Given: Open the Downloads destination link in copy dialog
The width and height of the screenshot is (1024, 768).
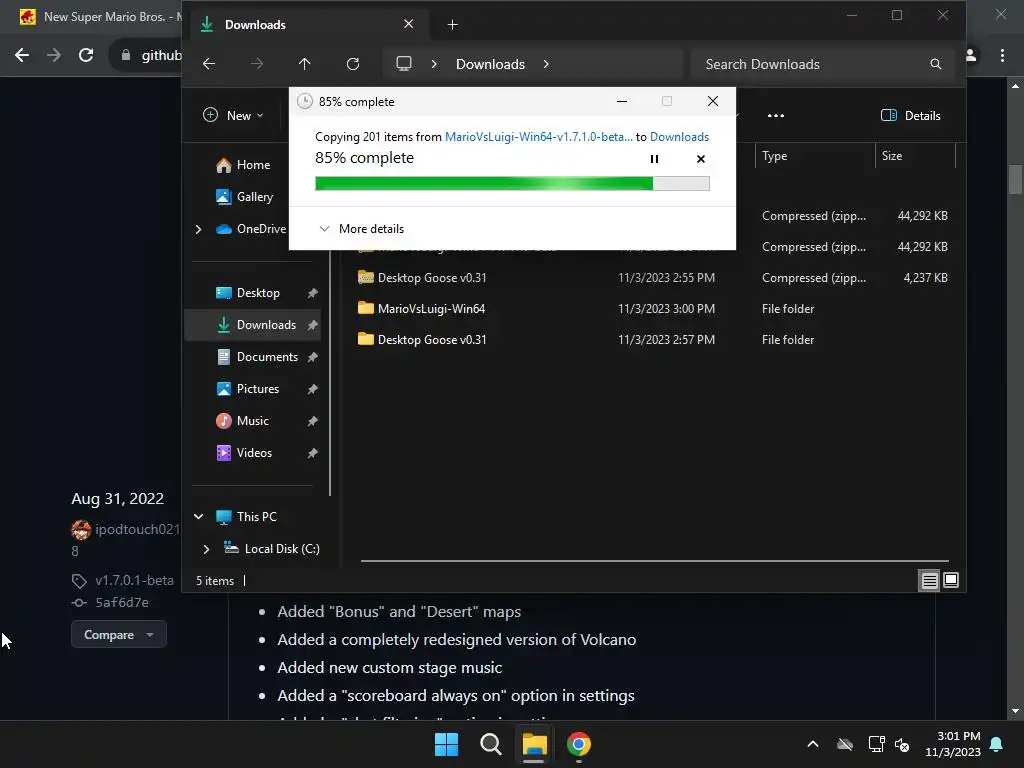Looking at the screenshot, I should point(679,136).
